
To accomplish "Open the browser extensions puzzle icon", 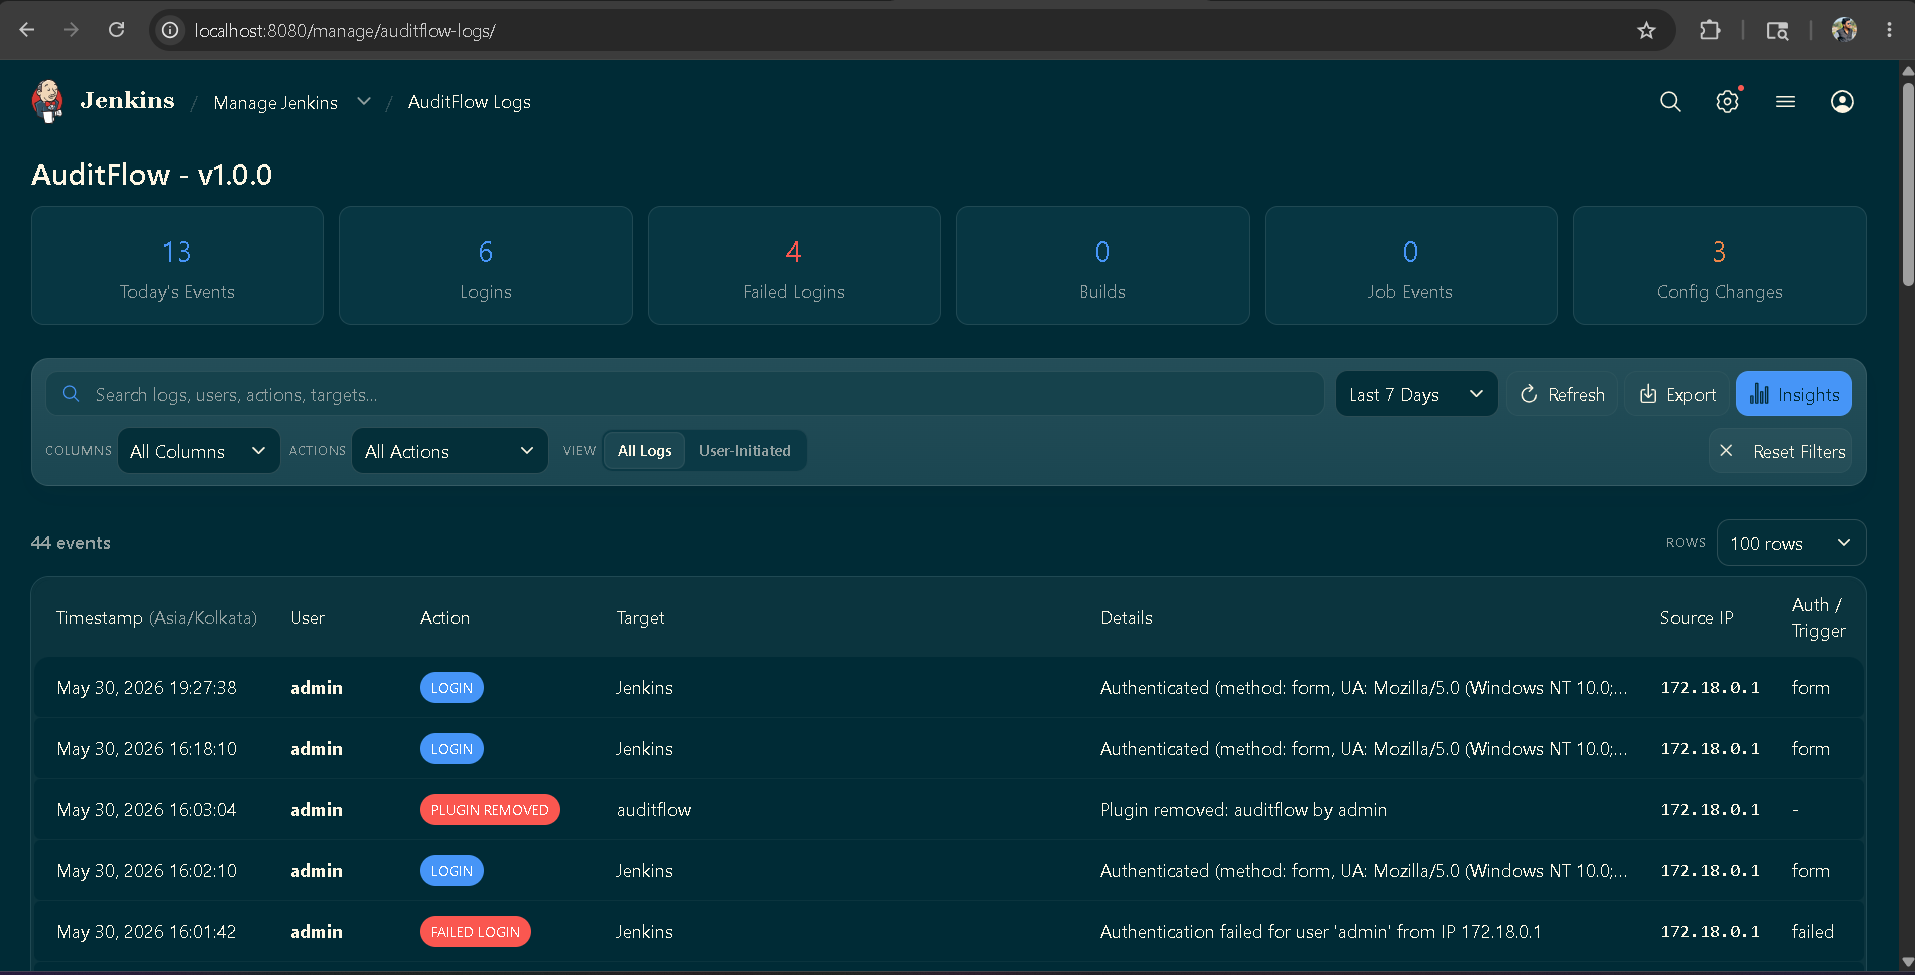I will point(1710,30).
